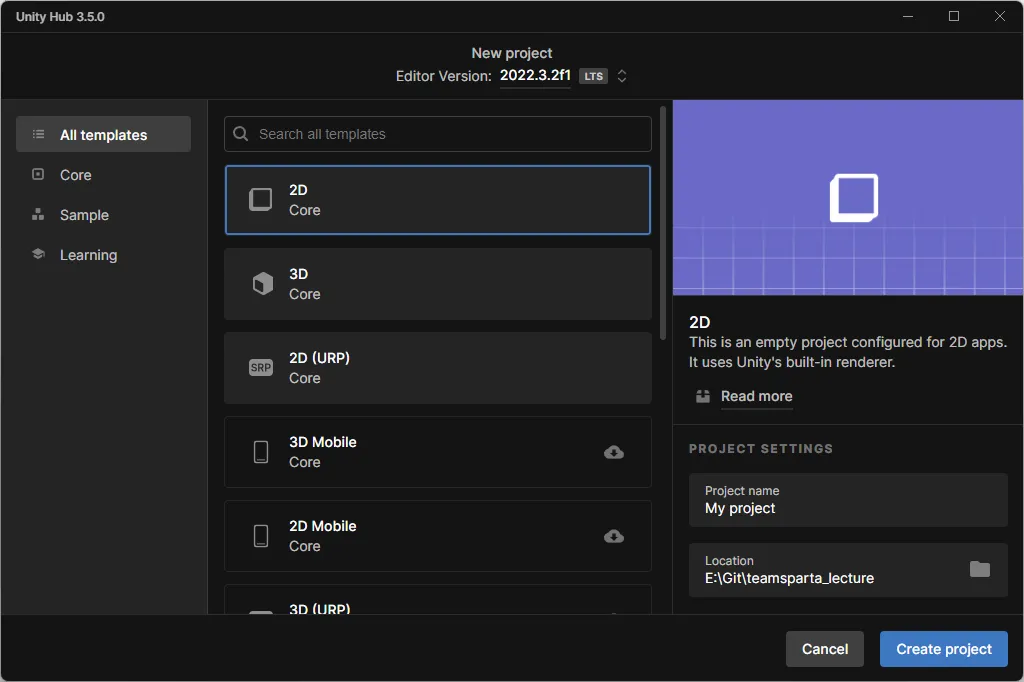Click editor version 2022.3.2f1
This screenshot has width=1024, height=682.
pos(535,75)
